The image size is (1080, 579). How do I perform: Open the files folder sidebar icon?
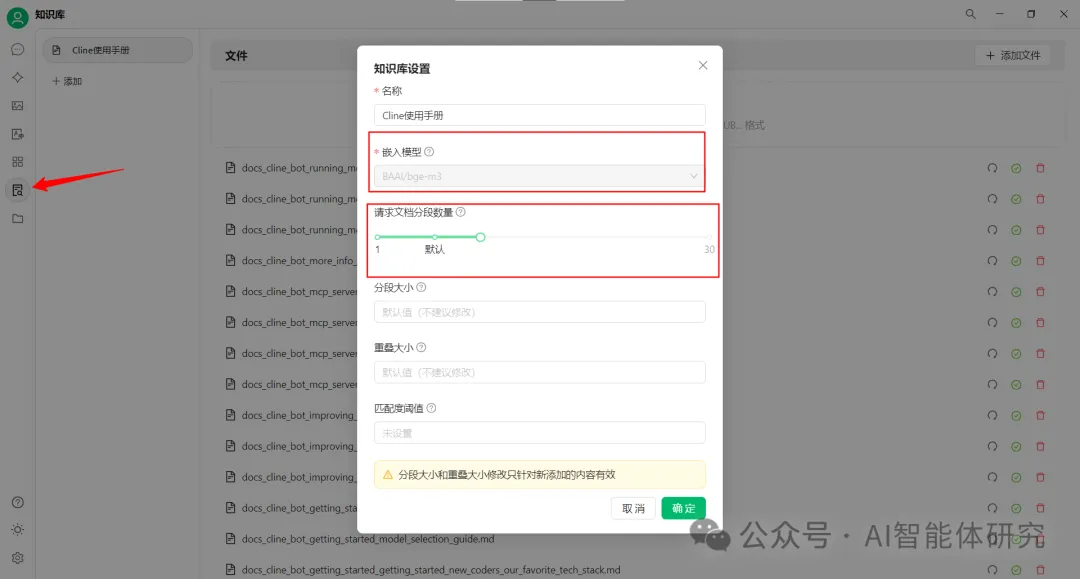[18, 218]
